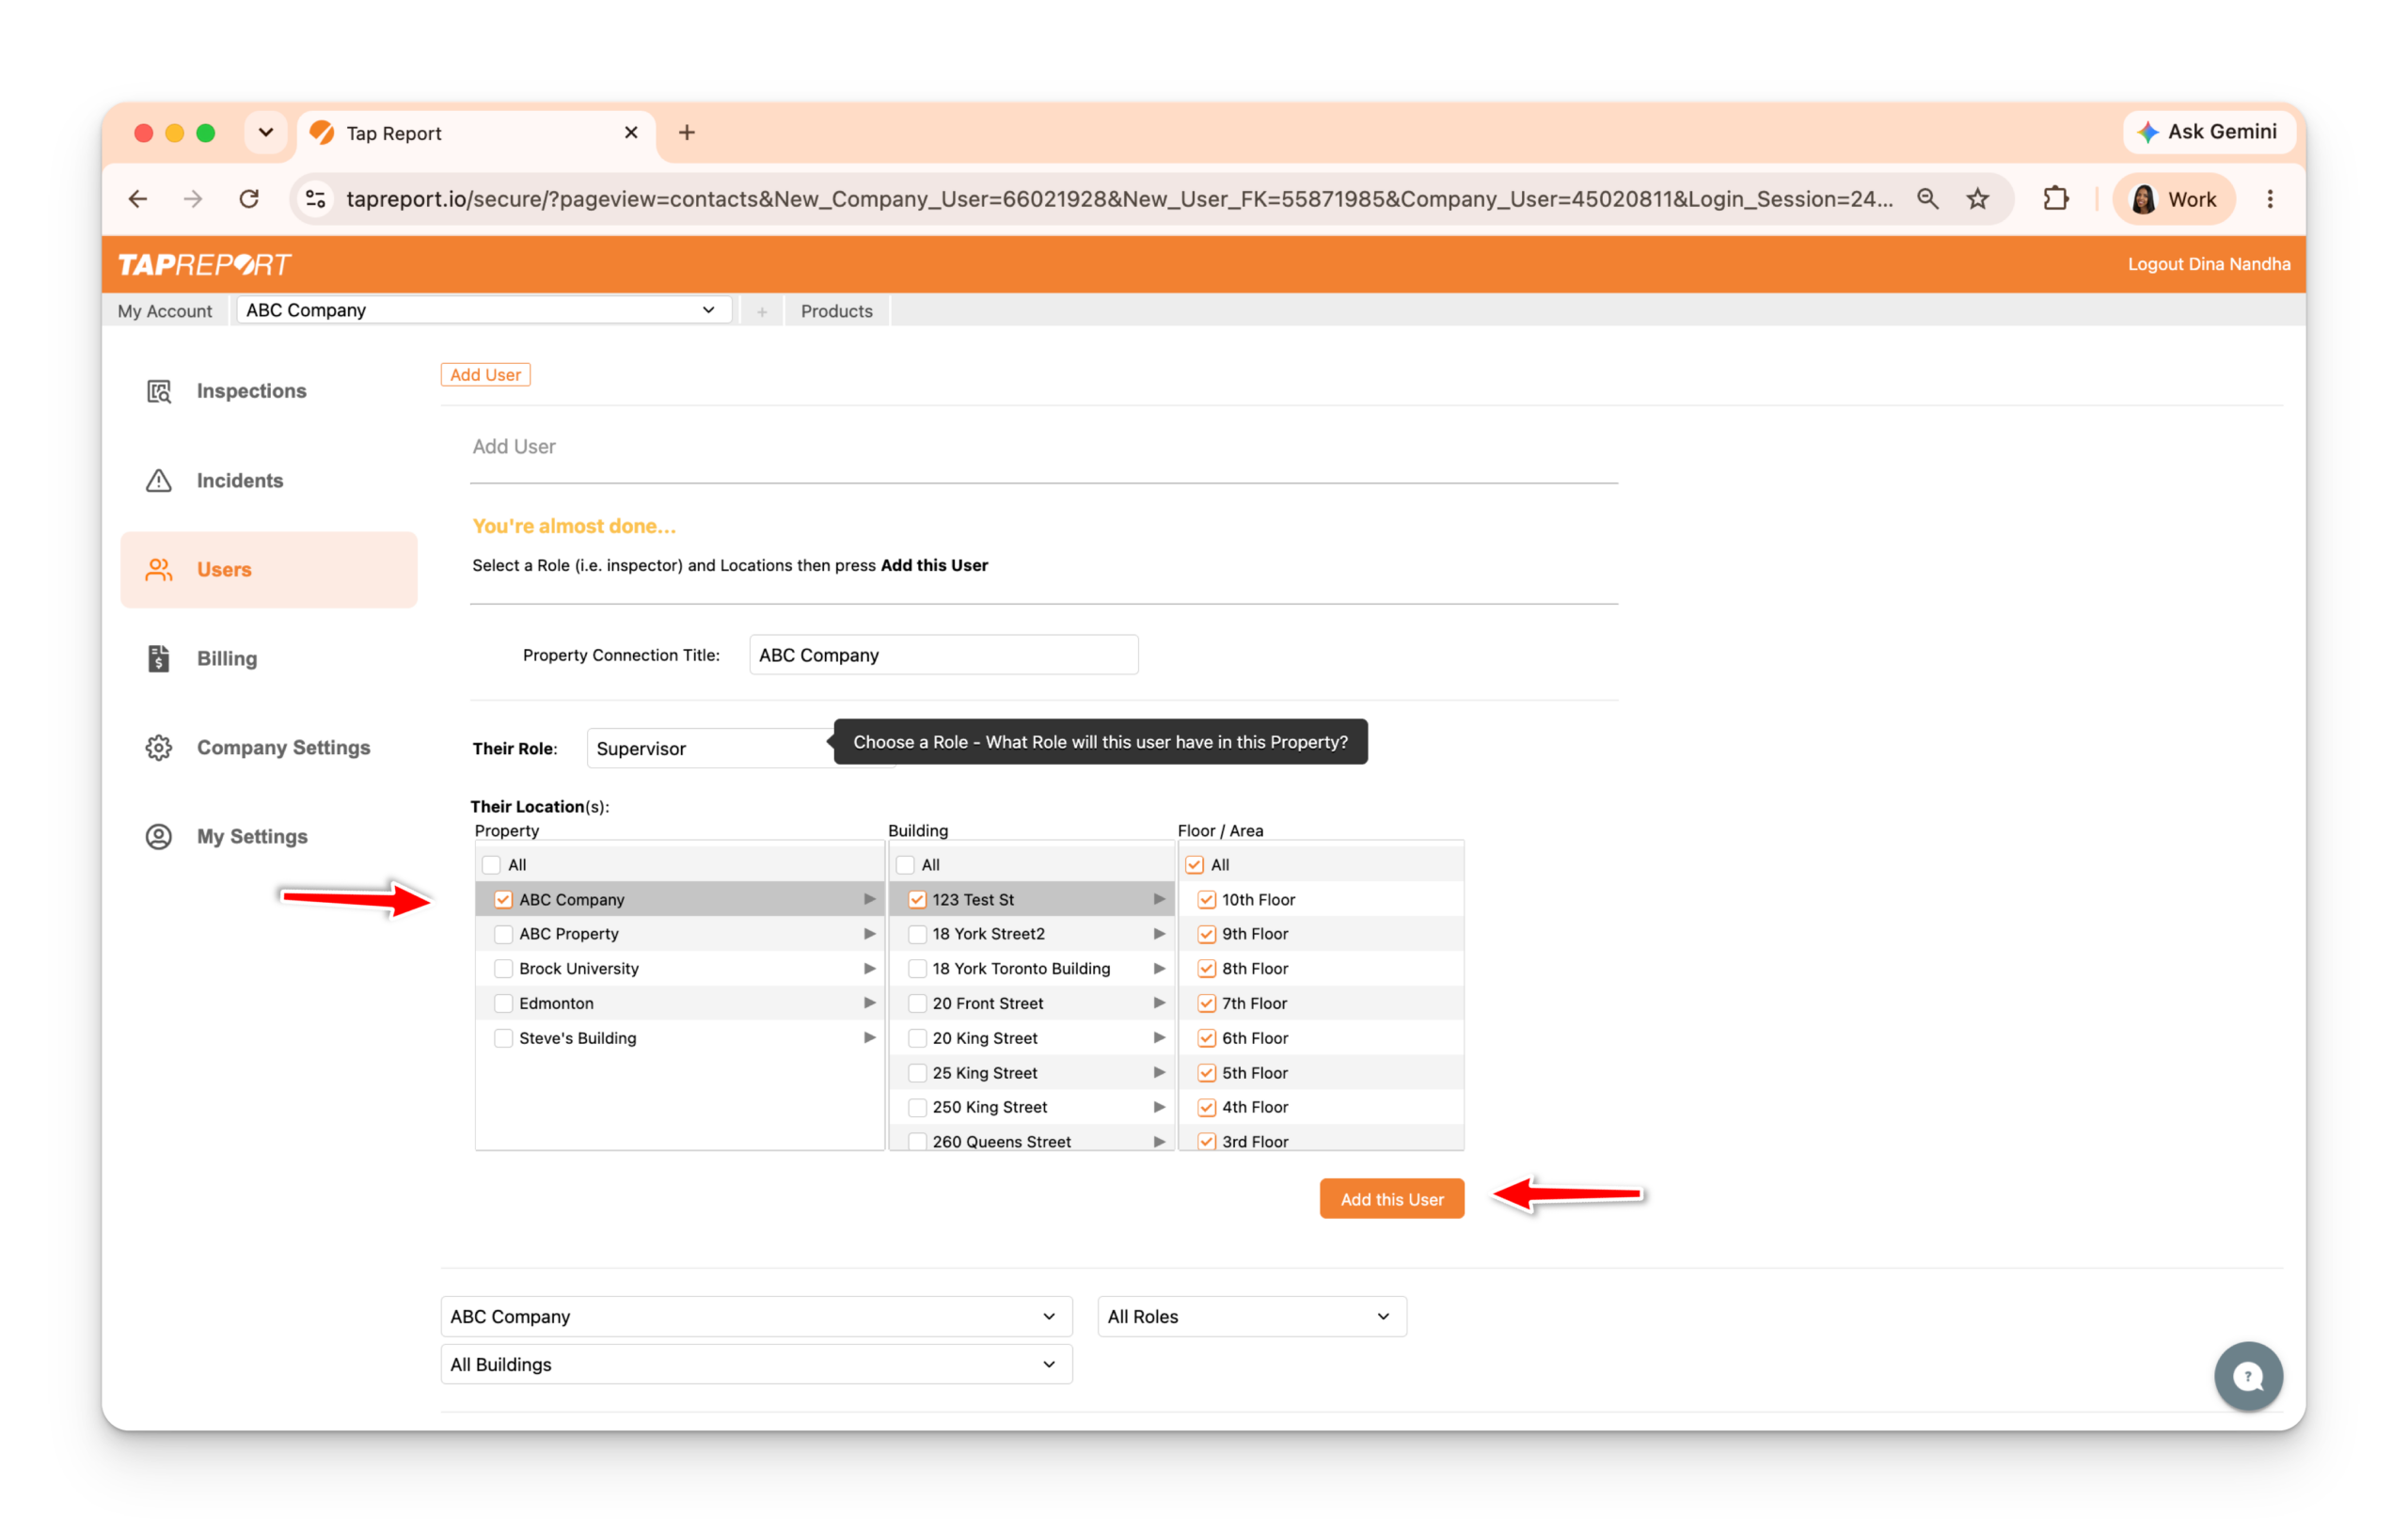Uncheck the 123 Test St checkbox
The width and height of the screenshot is (2408, 1532).
click(x=917, y=900)
